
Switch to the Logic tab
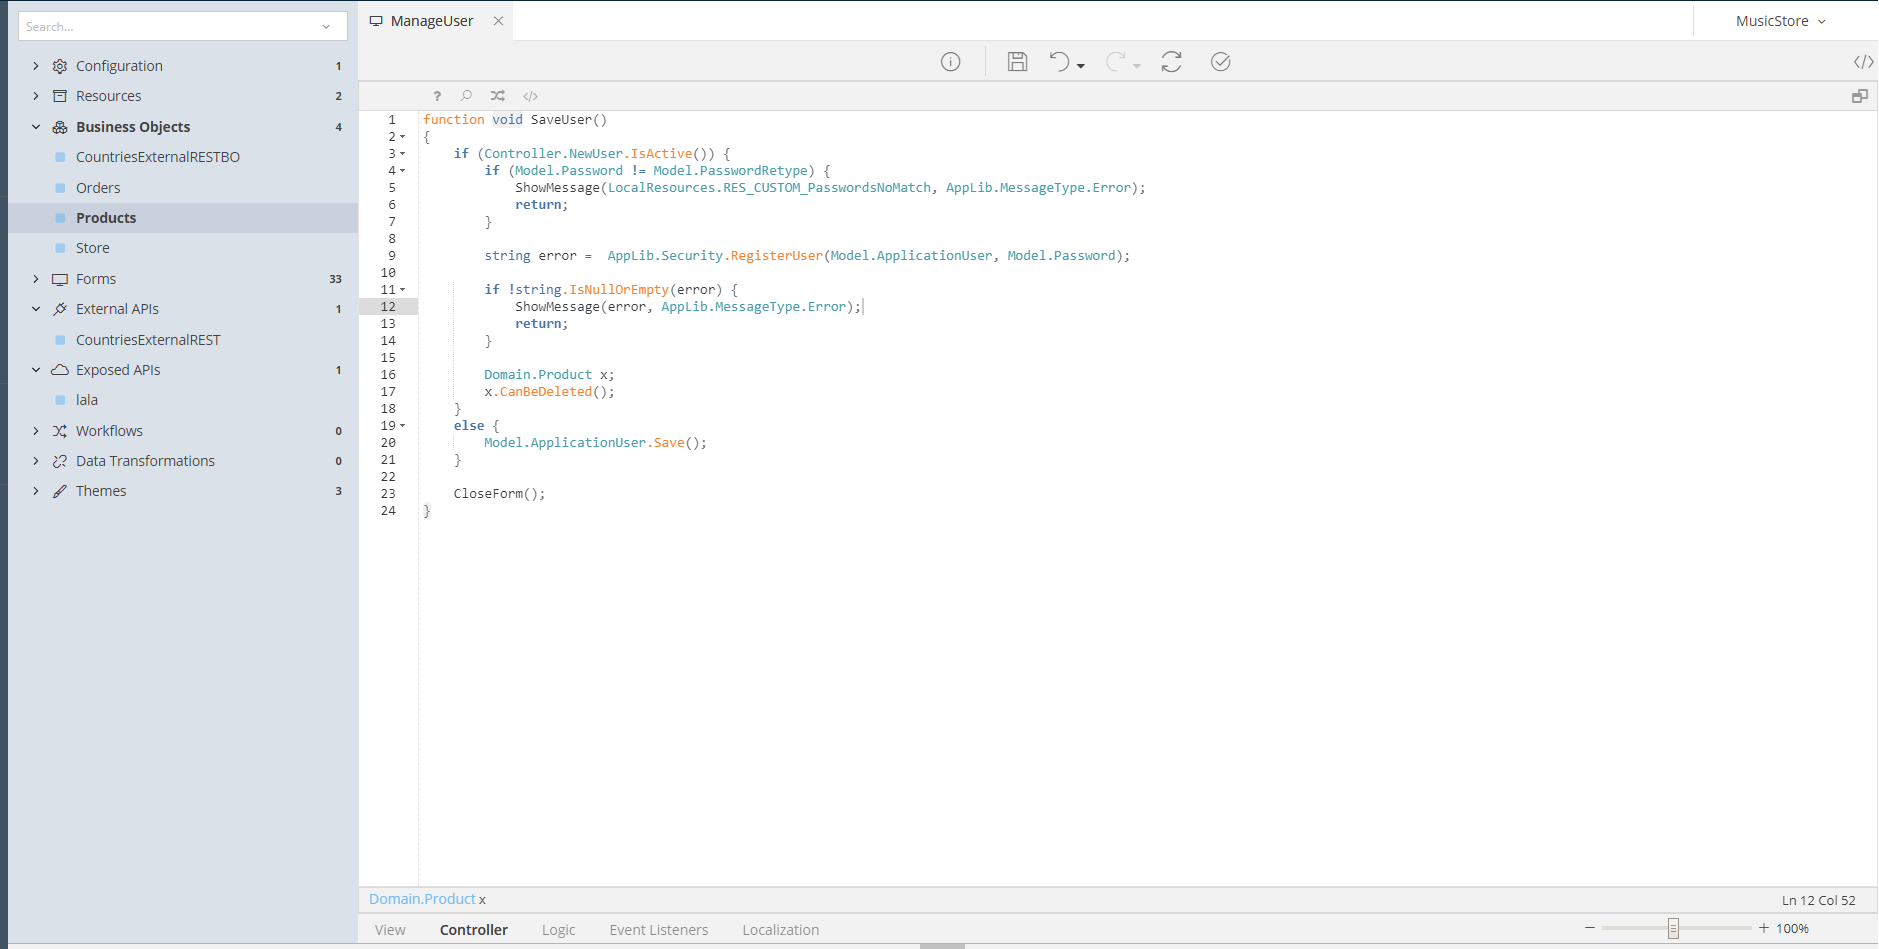point(558,930)
